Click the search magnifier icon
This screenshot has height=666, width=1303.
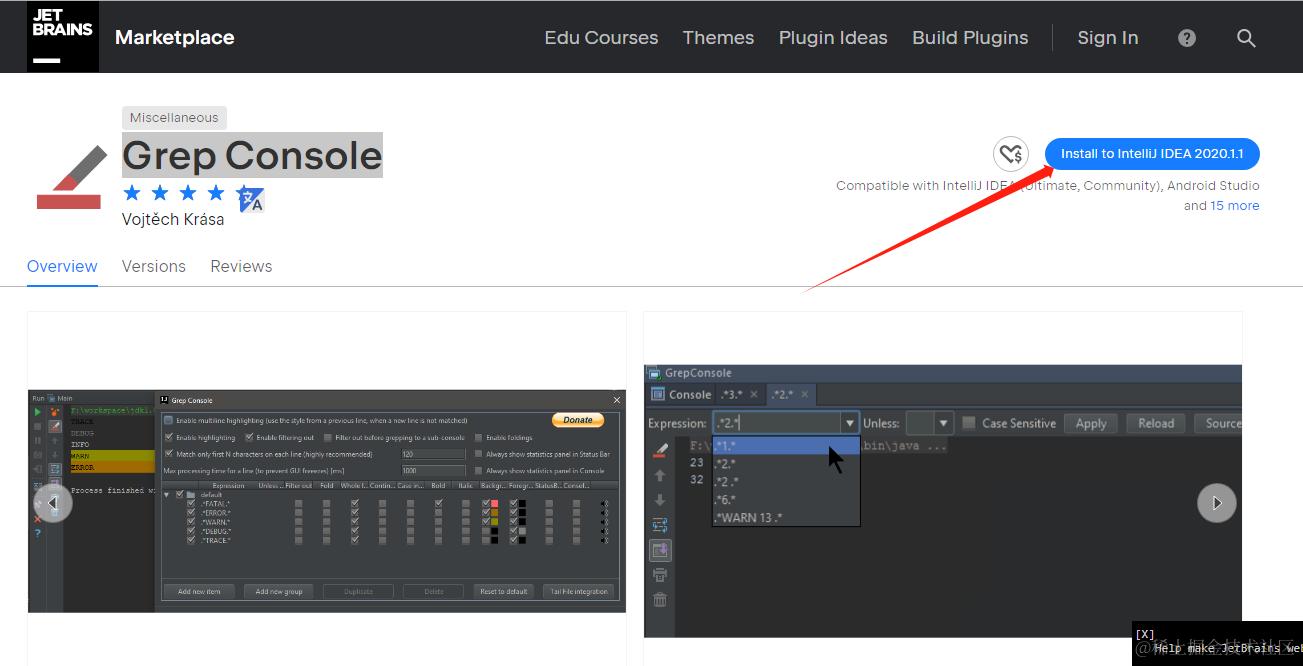point(1246,38)
